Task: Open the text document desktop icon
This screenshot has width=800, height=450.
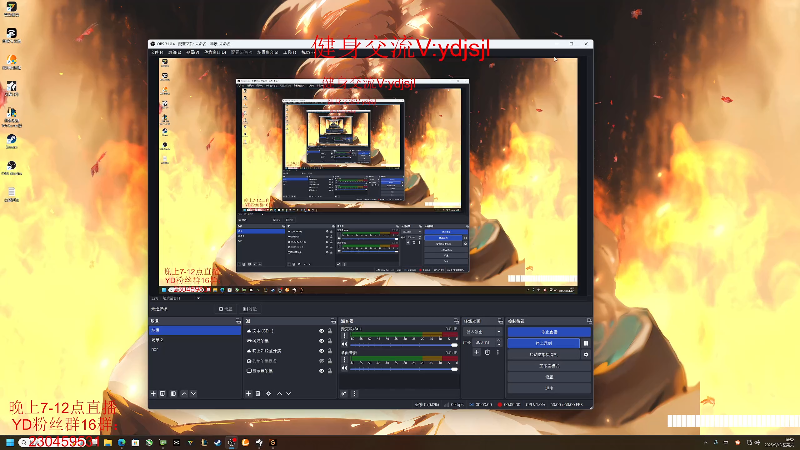Action: (x=11, y=194)
